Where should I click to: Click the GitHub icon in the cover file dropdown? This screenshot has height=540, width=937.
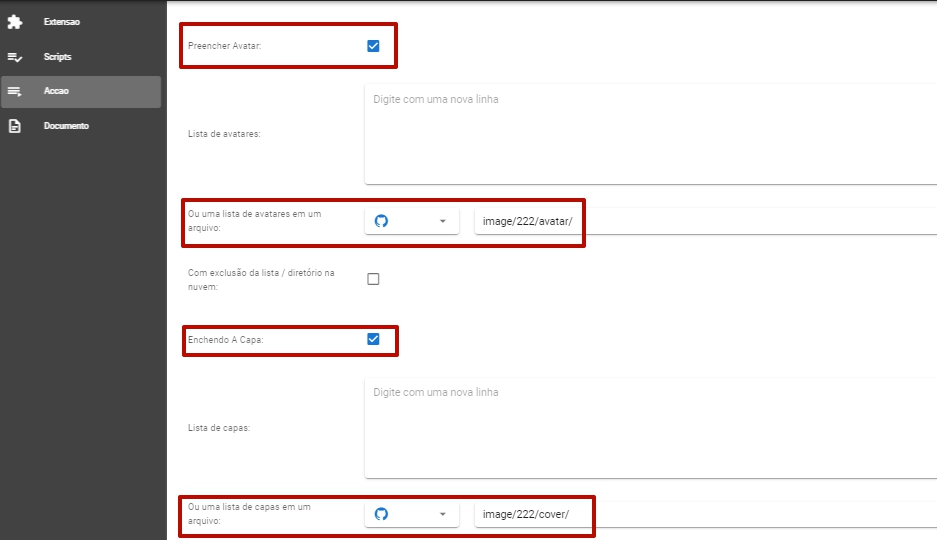[x=381, y=514]
